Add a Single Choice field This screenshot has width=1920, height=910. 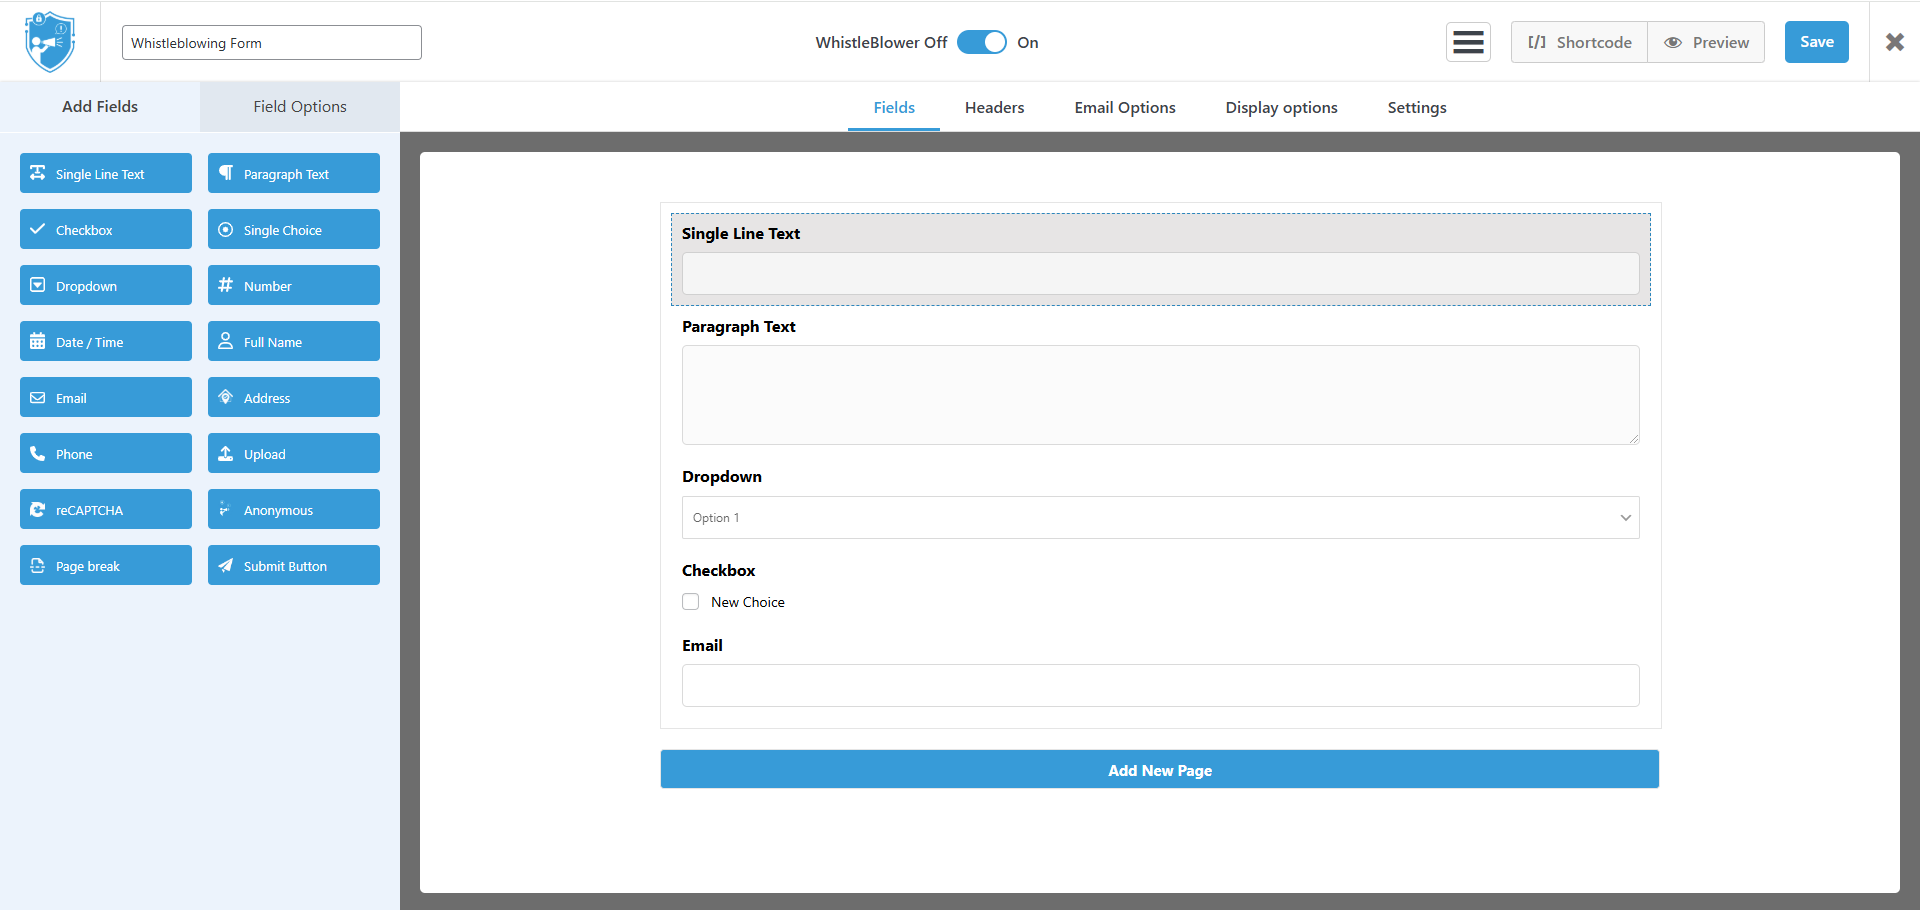(x=294, y=229)
